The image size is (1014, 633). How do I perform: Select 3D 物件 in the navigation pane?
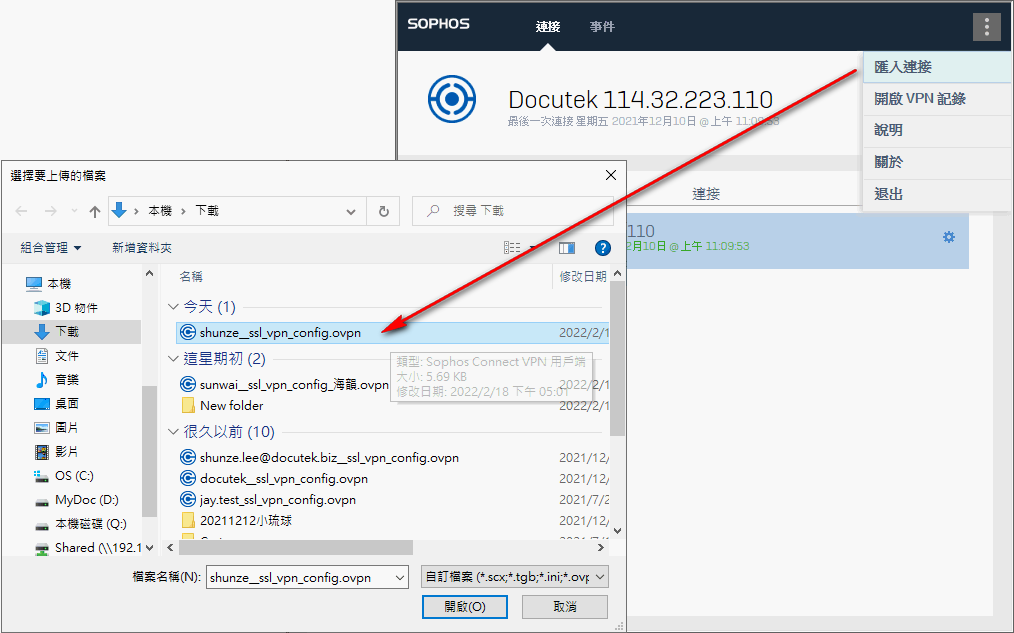pos(76,308)
